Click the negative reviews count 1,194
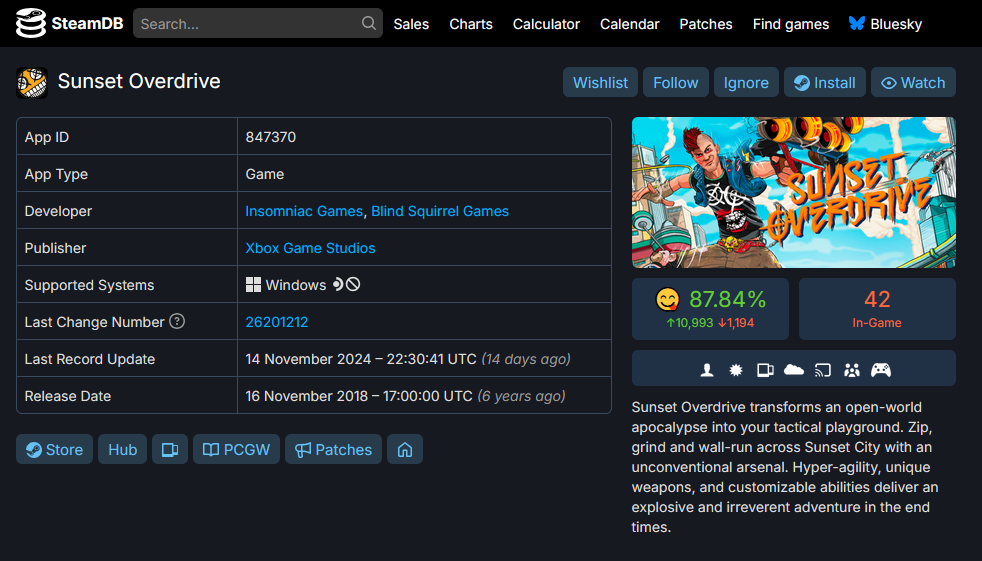 [x=736, y=323]
